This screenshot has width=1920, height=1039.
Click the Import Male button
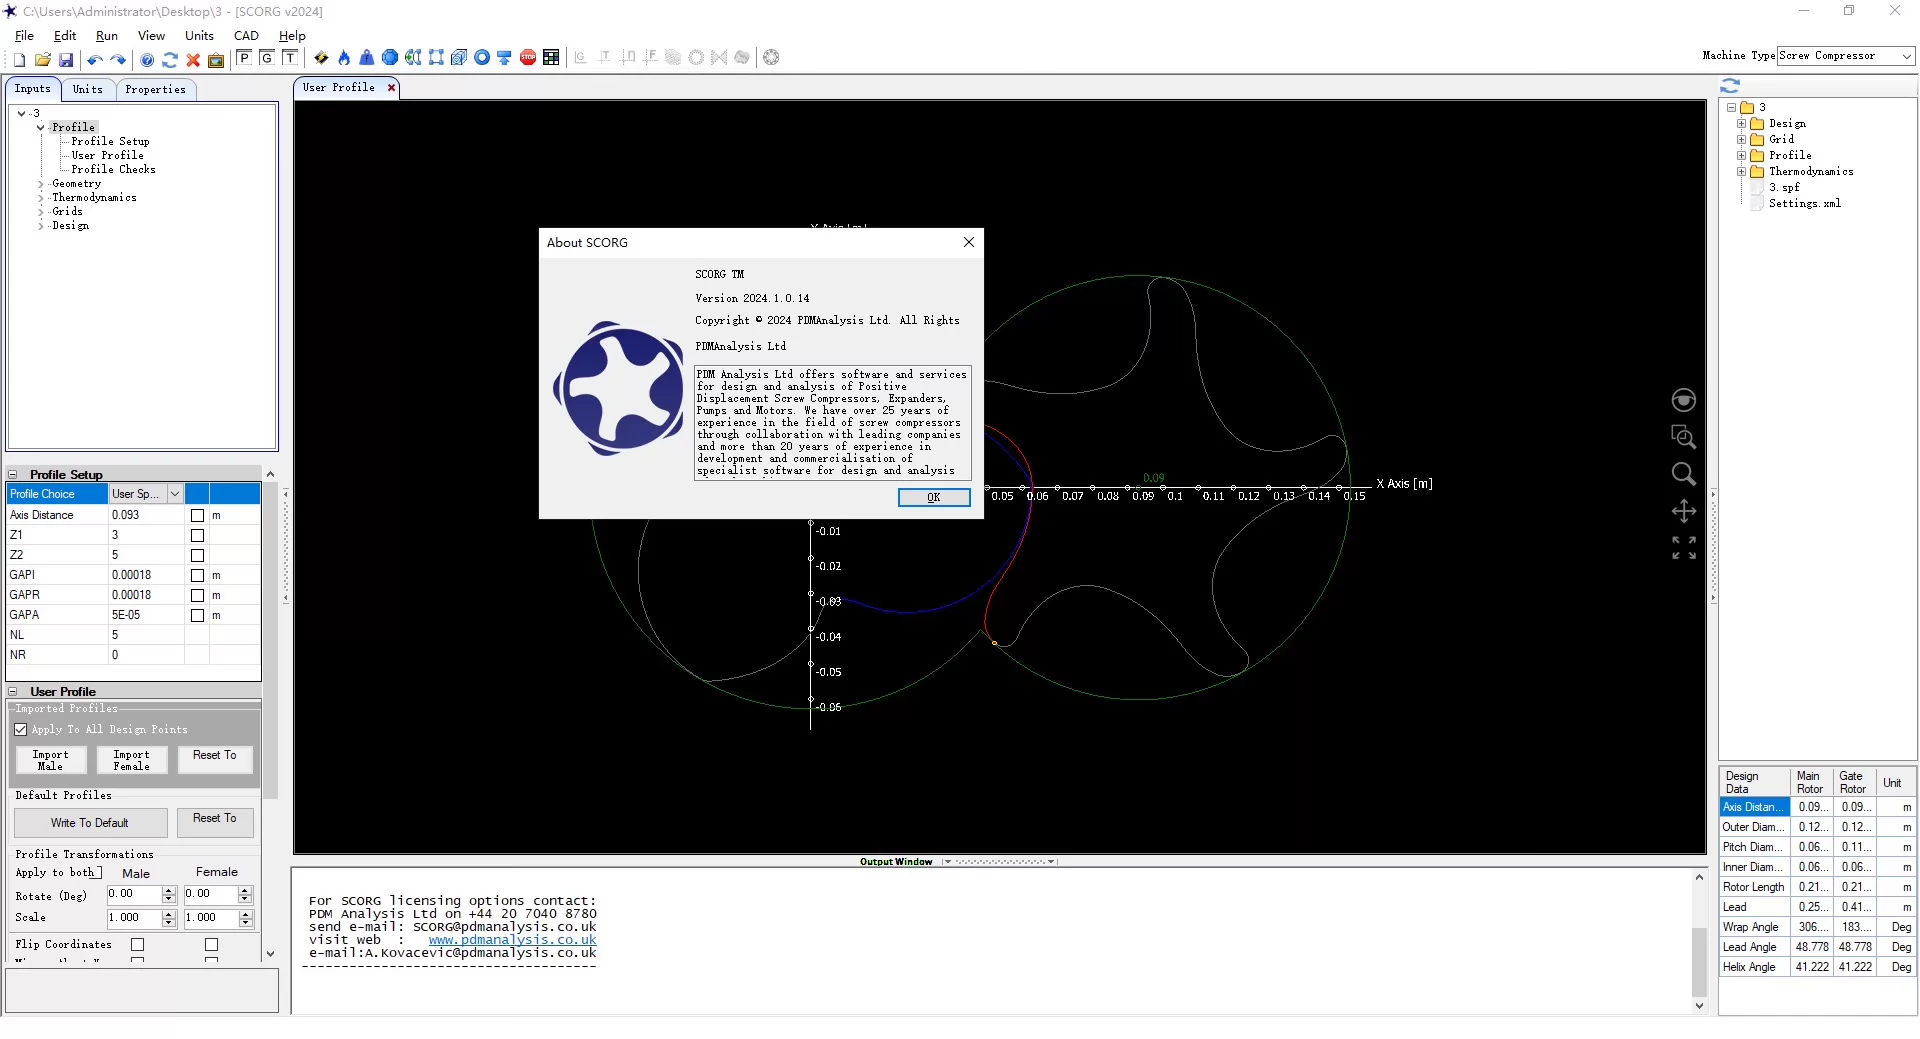(51, 761)
